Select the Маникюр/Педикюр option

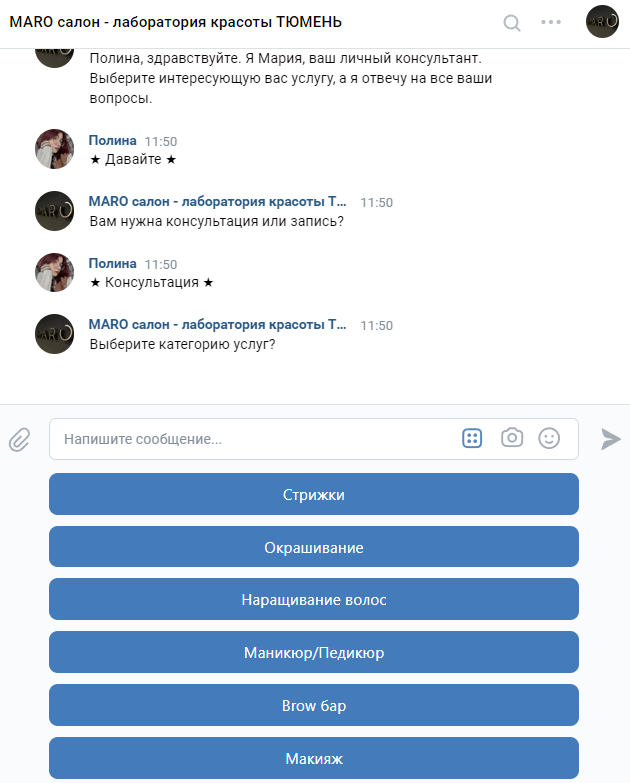[314, 652]
